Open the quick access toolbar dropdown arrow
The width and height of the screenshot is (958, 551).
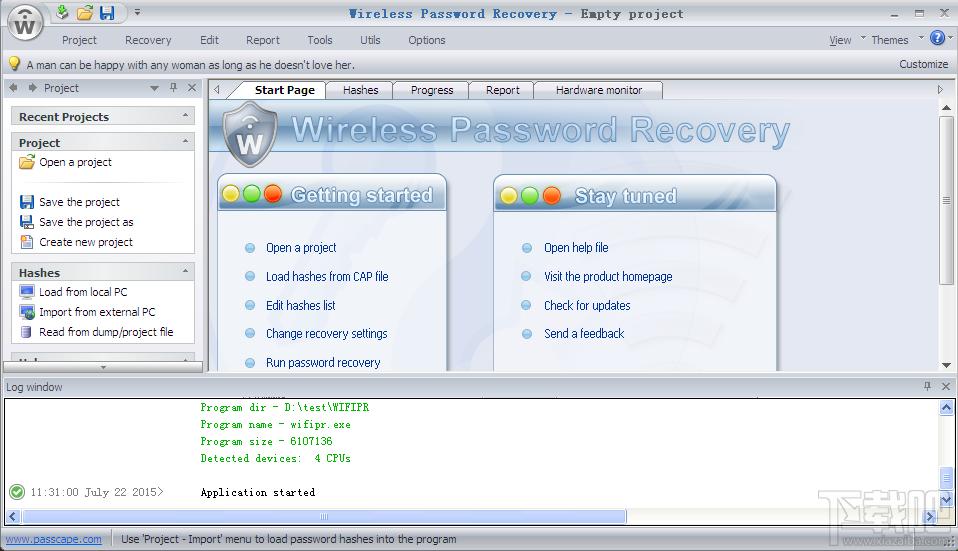137,12
